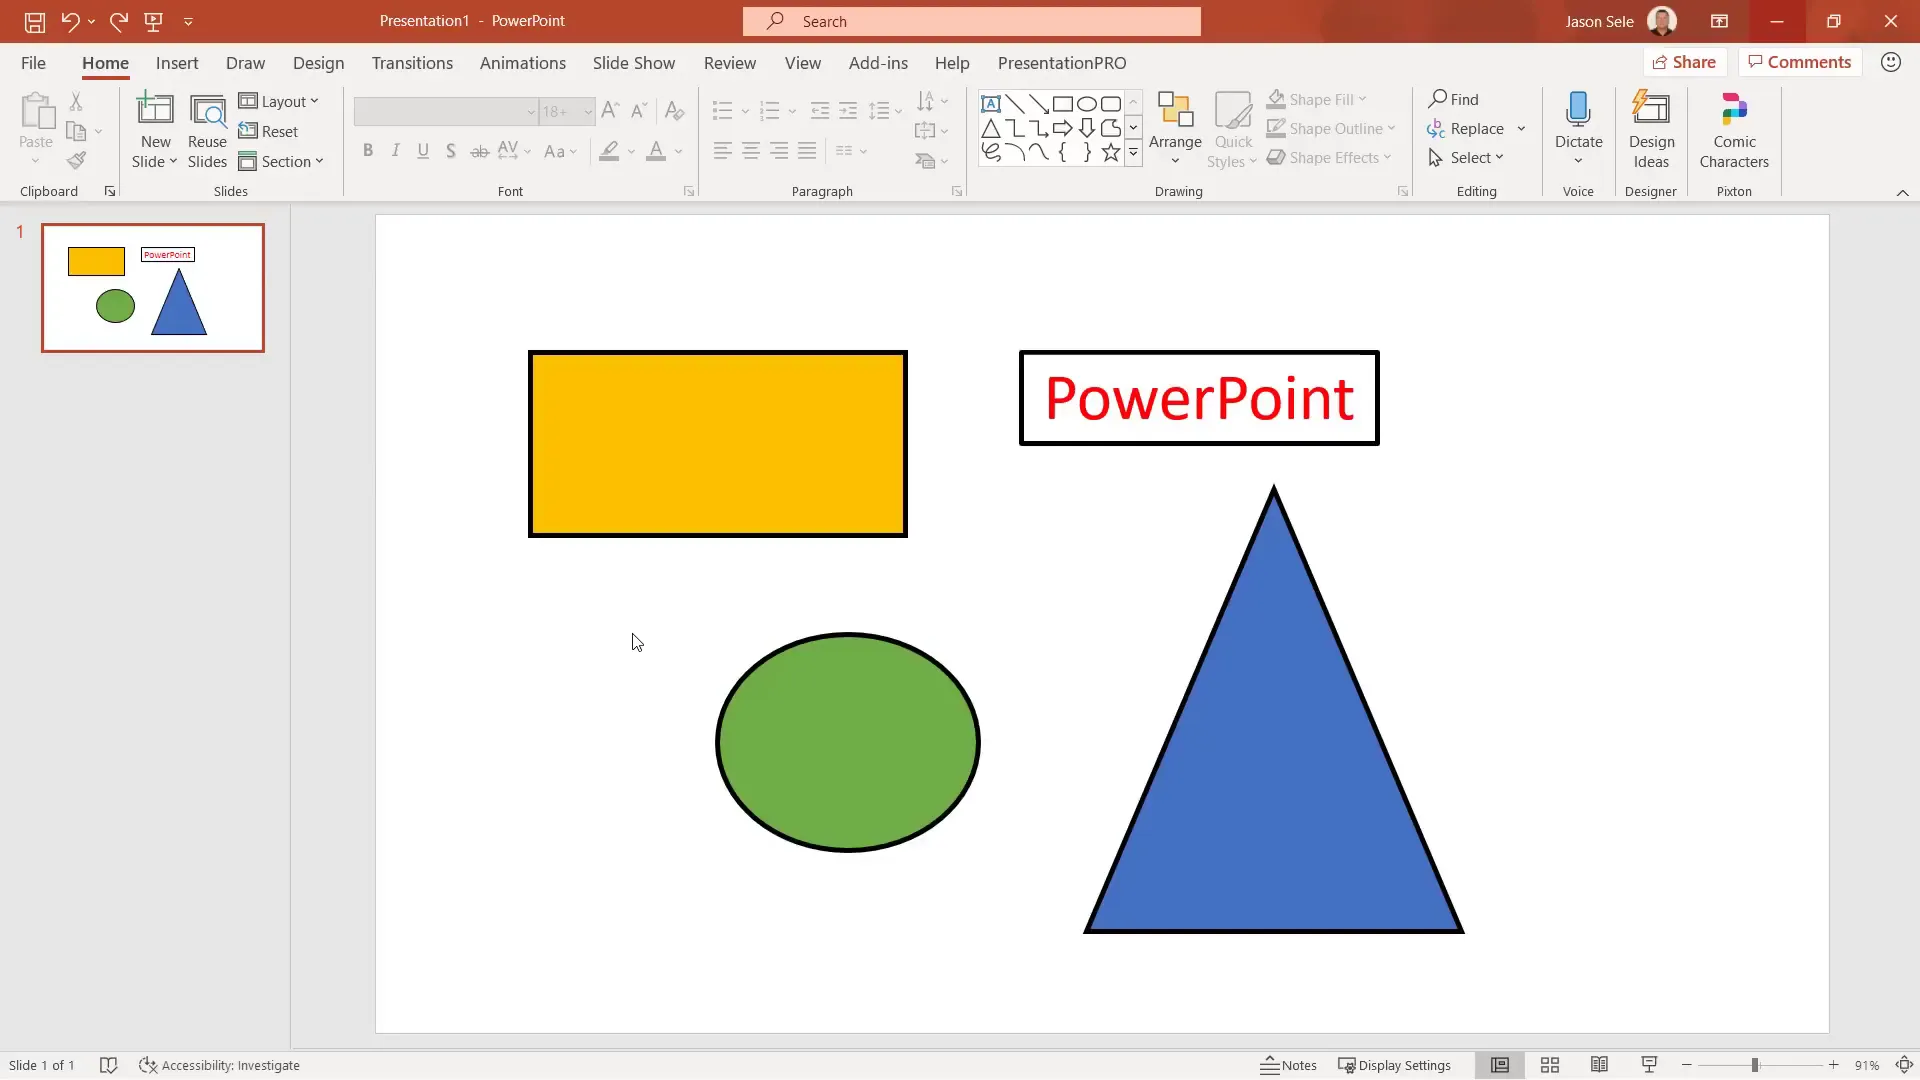Open the Animations tab

pyautogui.click(x=522, y=62)
